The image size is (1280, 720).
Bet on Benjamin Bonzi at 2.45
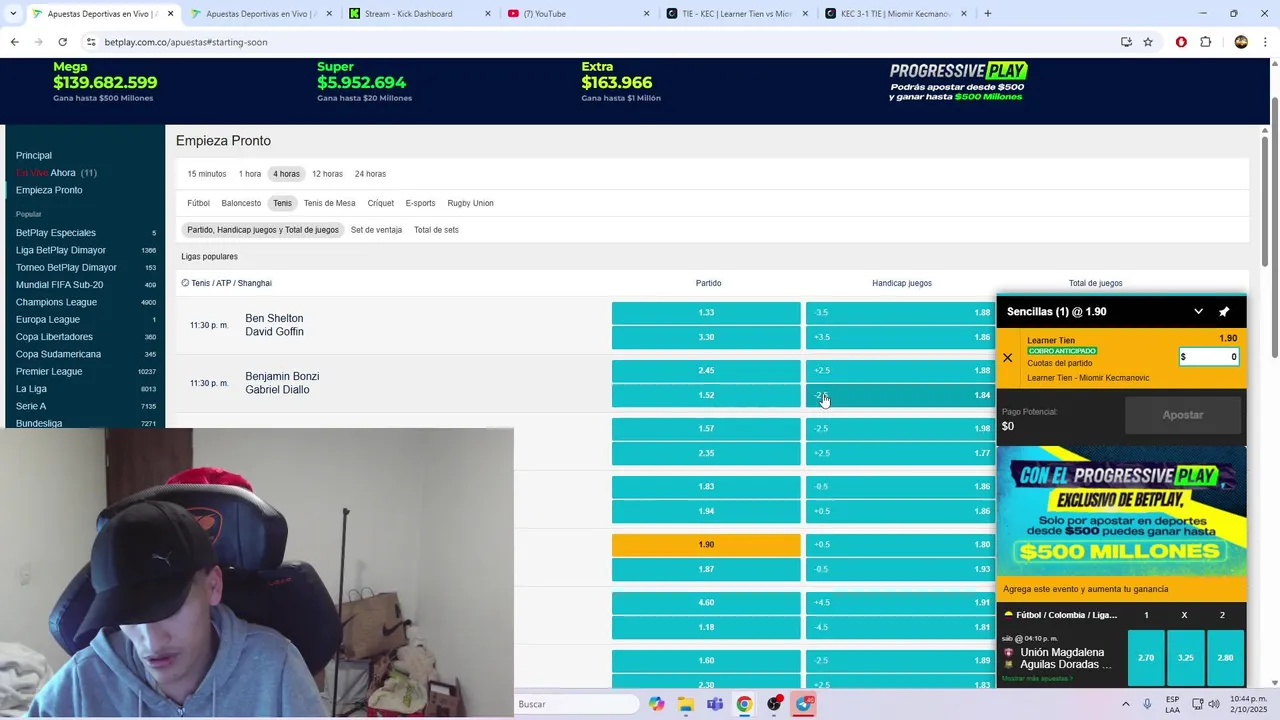(706, 371)
